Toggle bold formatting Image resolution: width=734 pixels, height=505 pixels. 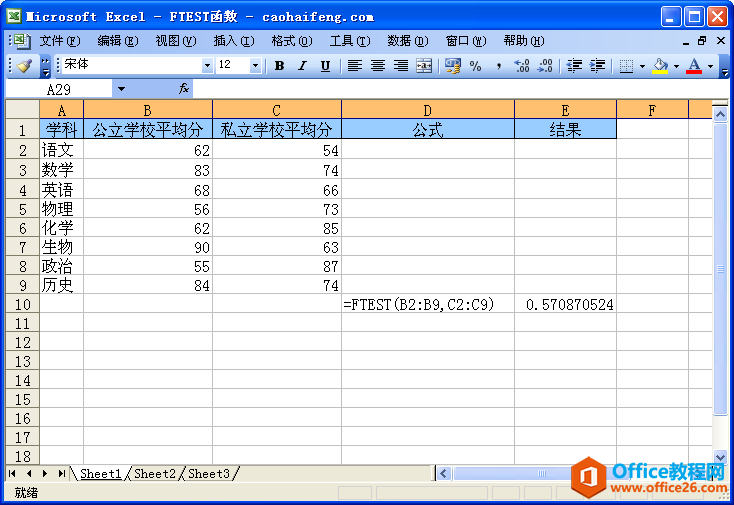pyautogui.click(x=279, y=66)
